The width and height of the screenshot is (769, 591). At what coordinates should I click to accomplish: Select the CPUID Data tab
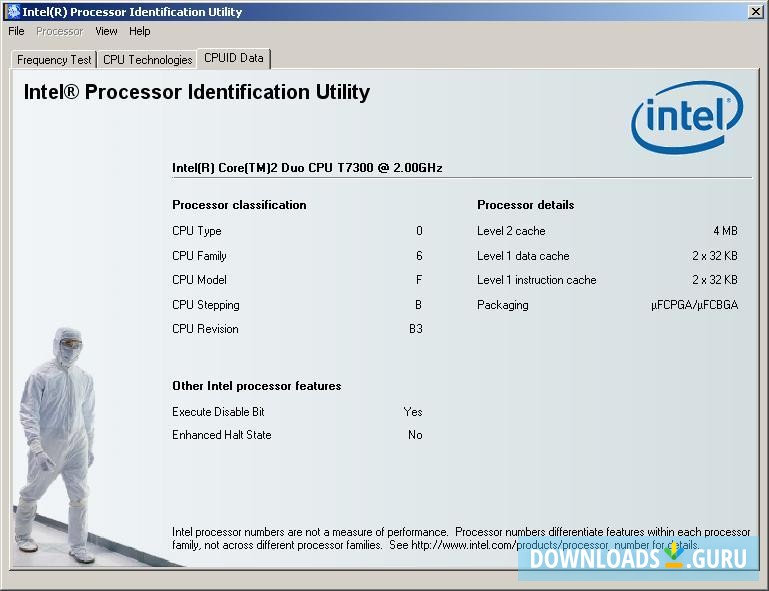click(233, 58)
